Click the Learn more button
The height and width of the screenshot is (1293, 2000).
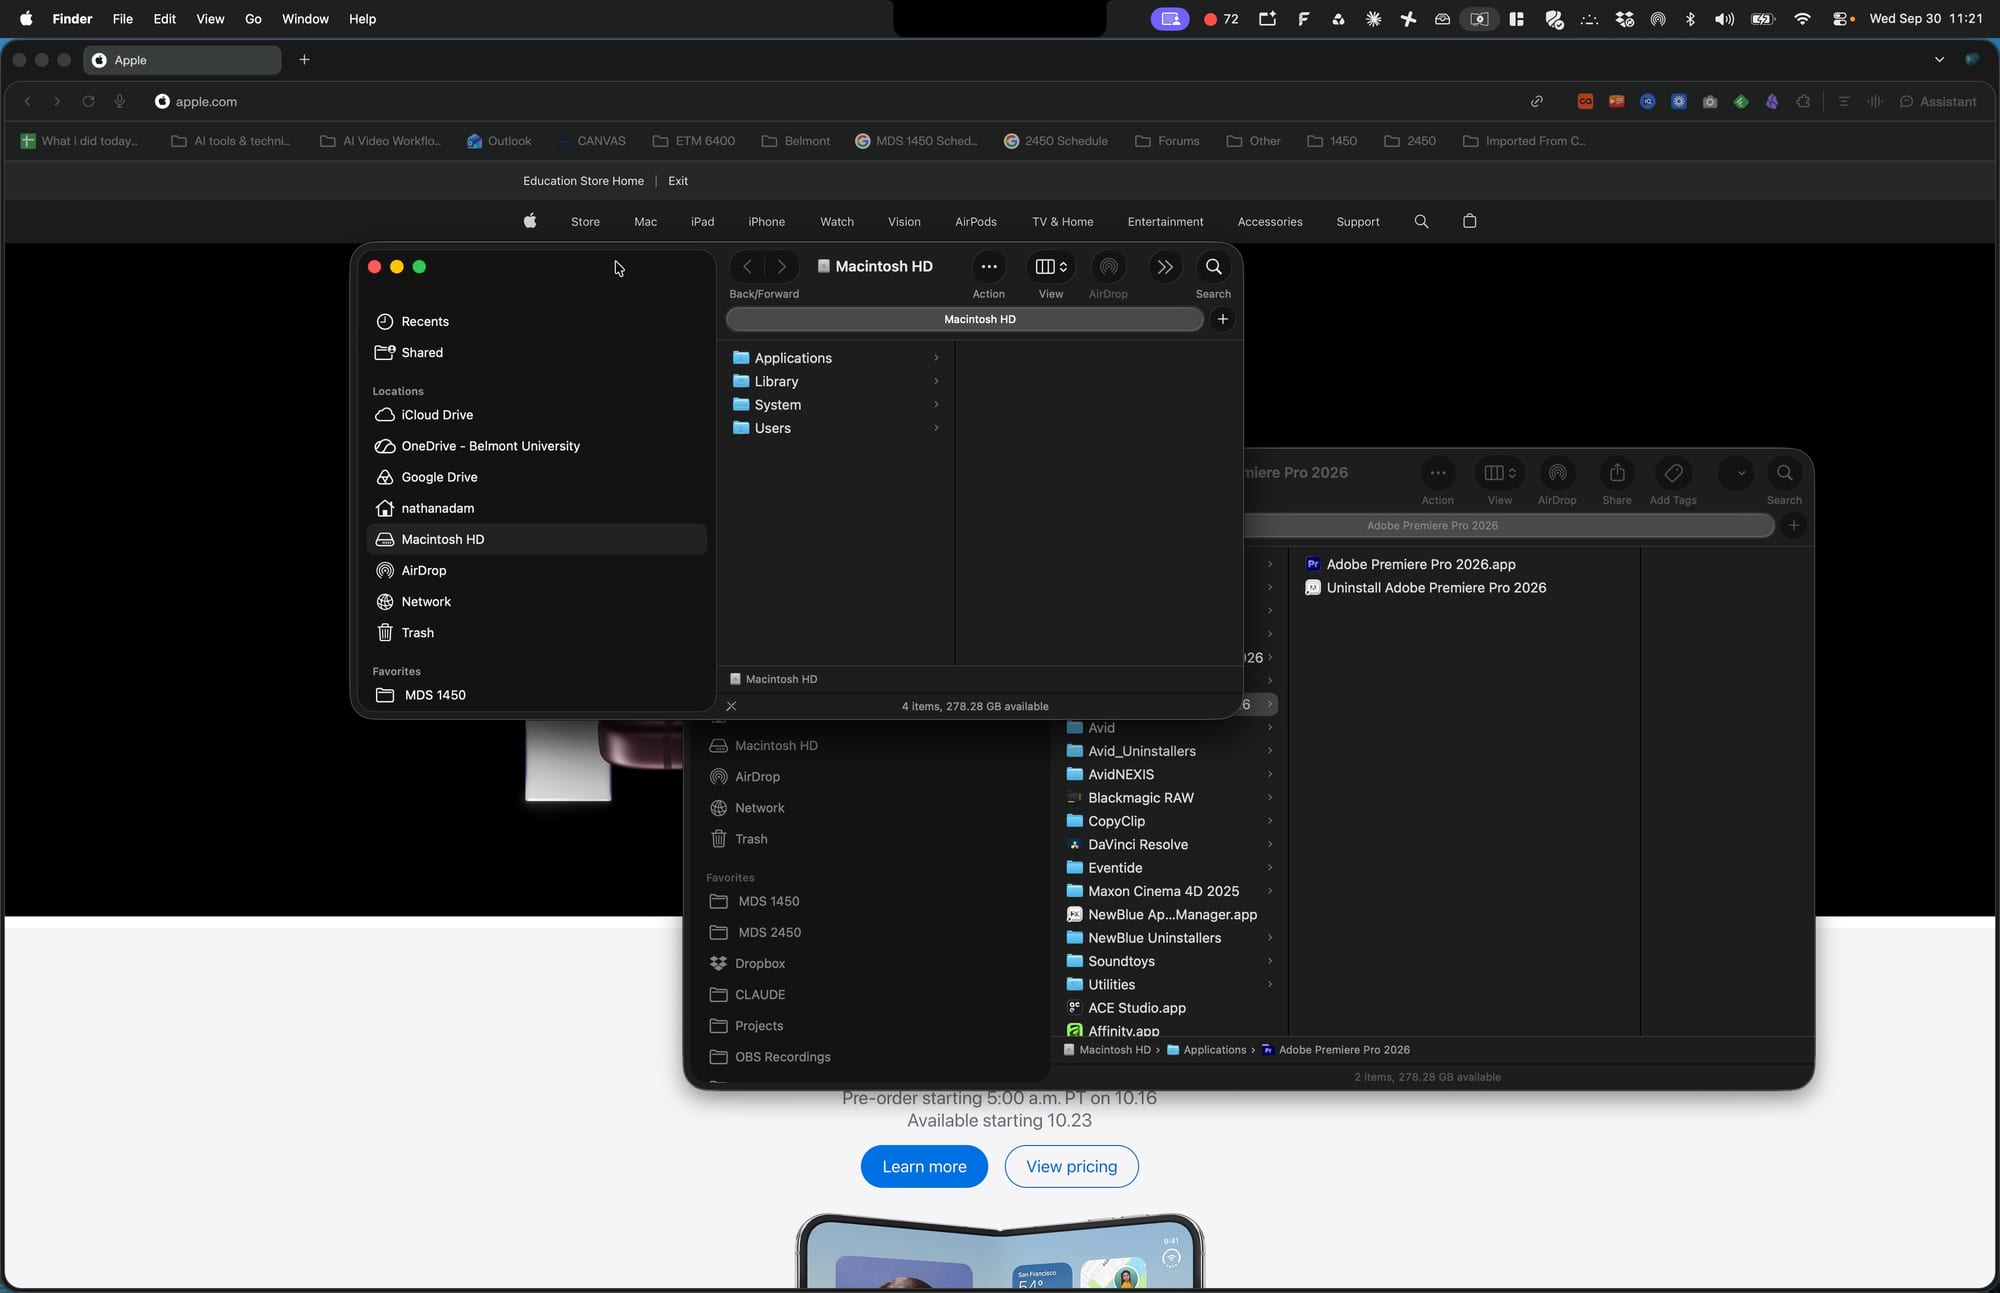tap(924, 1166)
